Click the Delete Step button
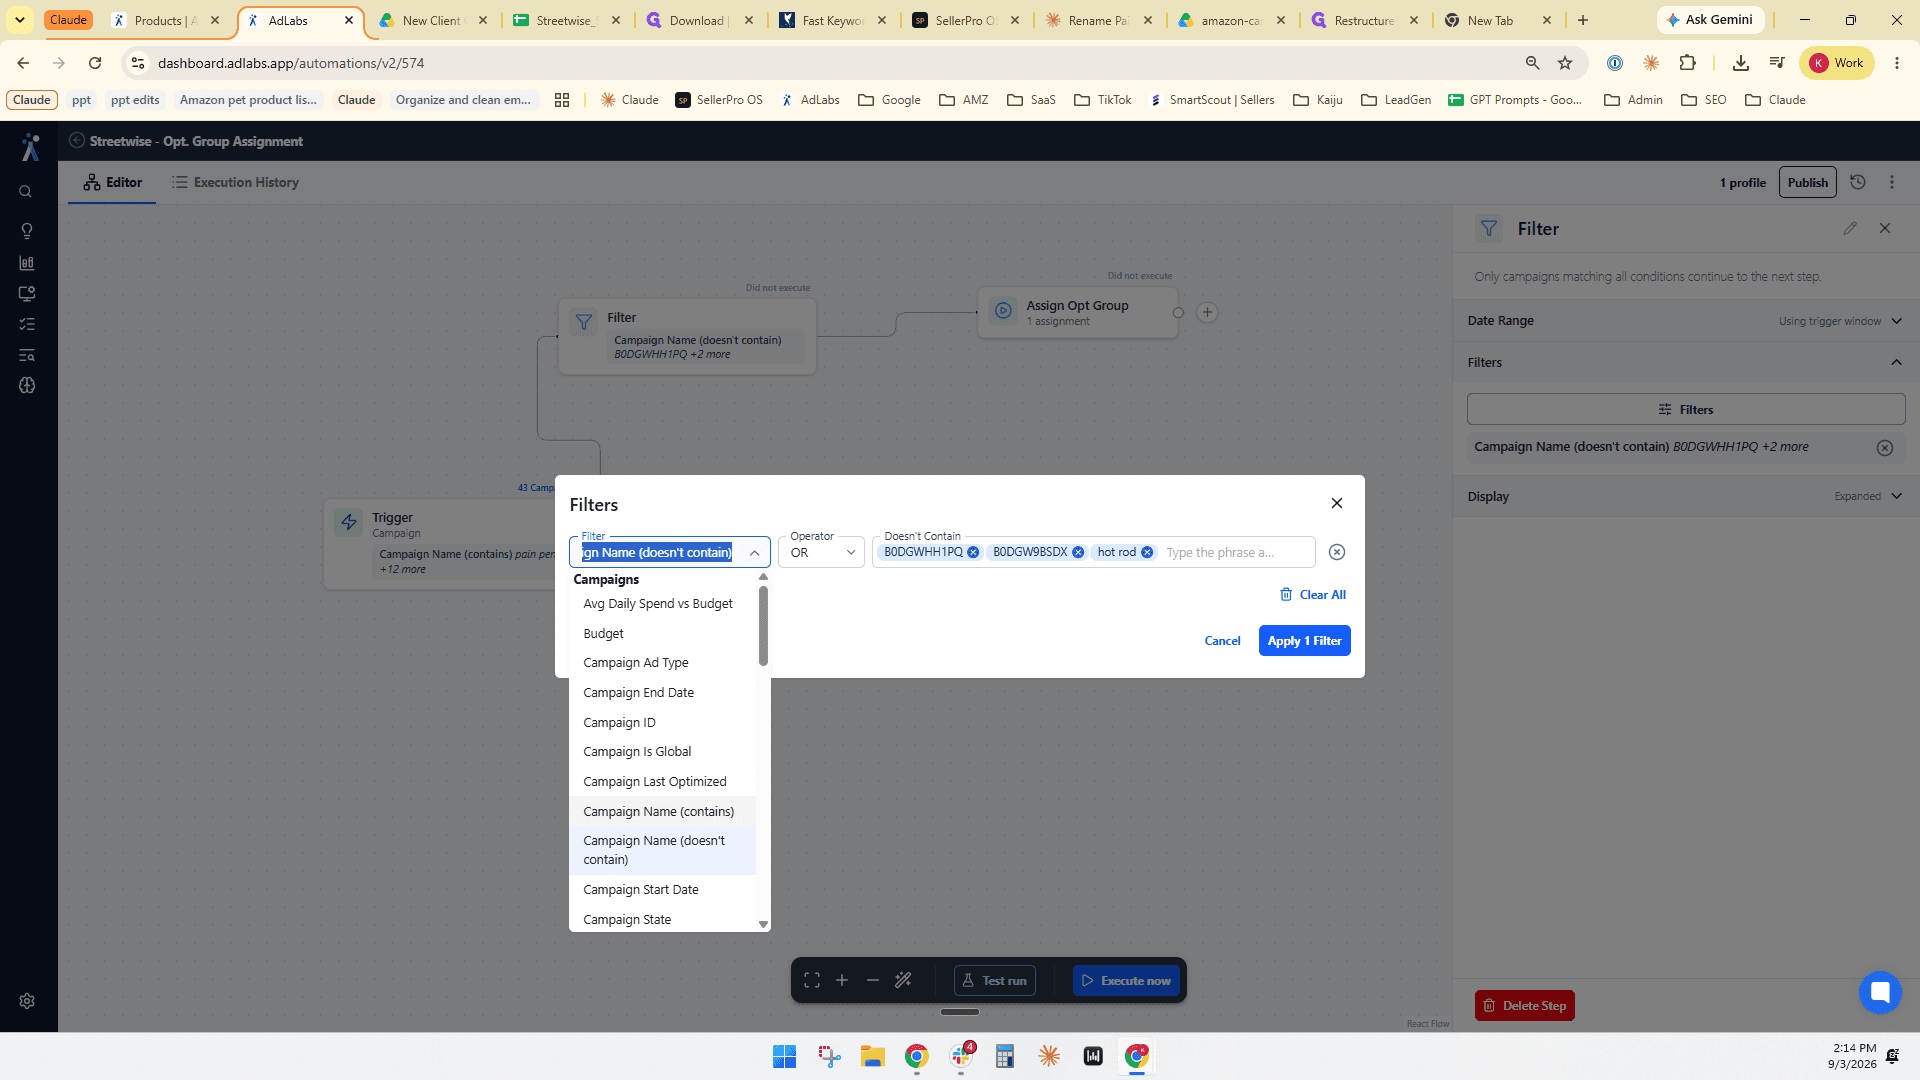Viewport: 1920px width, 1080px height. 1525,1006
